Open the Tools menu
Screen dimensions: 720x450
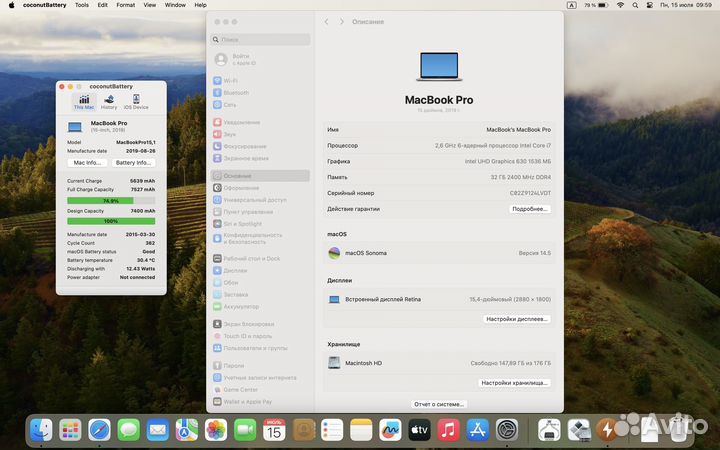pyautogui.click(x=82, y=5)
